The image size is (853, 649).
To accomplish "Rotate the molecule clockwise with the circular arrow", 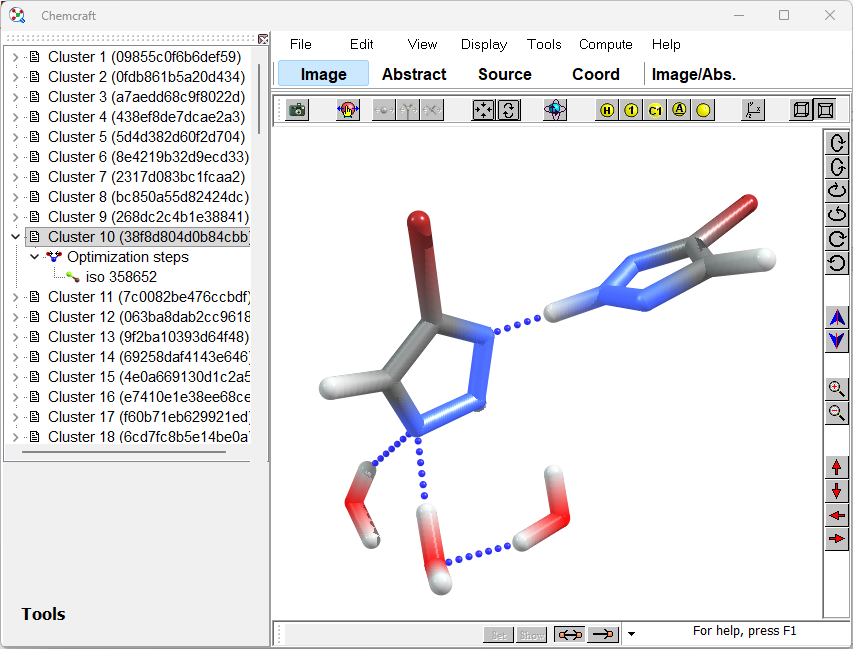I will (x=837, y=239).
